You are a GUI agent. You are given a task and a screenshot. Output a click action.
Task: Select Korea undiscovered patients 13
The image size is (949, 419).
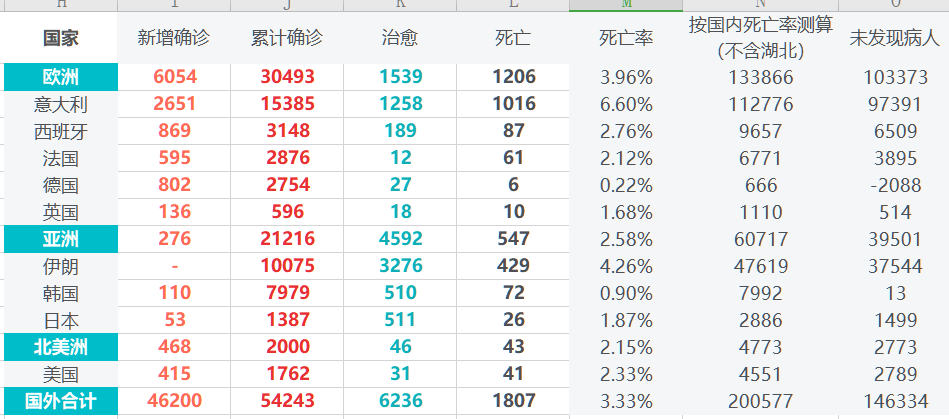pyautogui.click(x=895, y=293)
